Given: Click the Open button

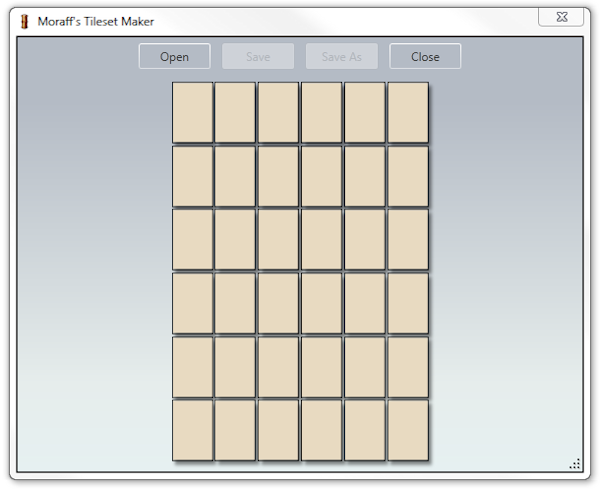Looking at the screenshot, I should tap(174, 56).
